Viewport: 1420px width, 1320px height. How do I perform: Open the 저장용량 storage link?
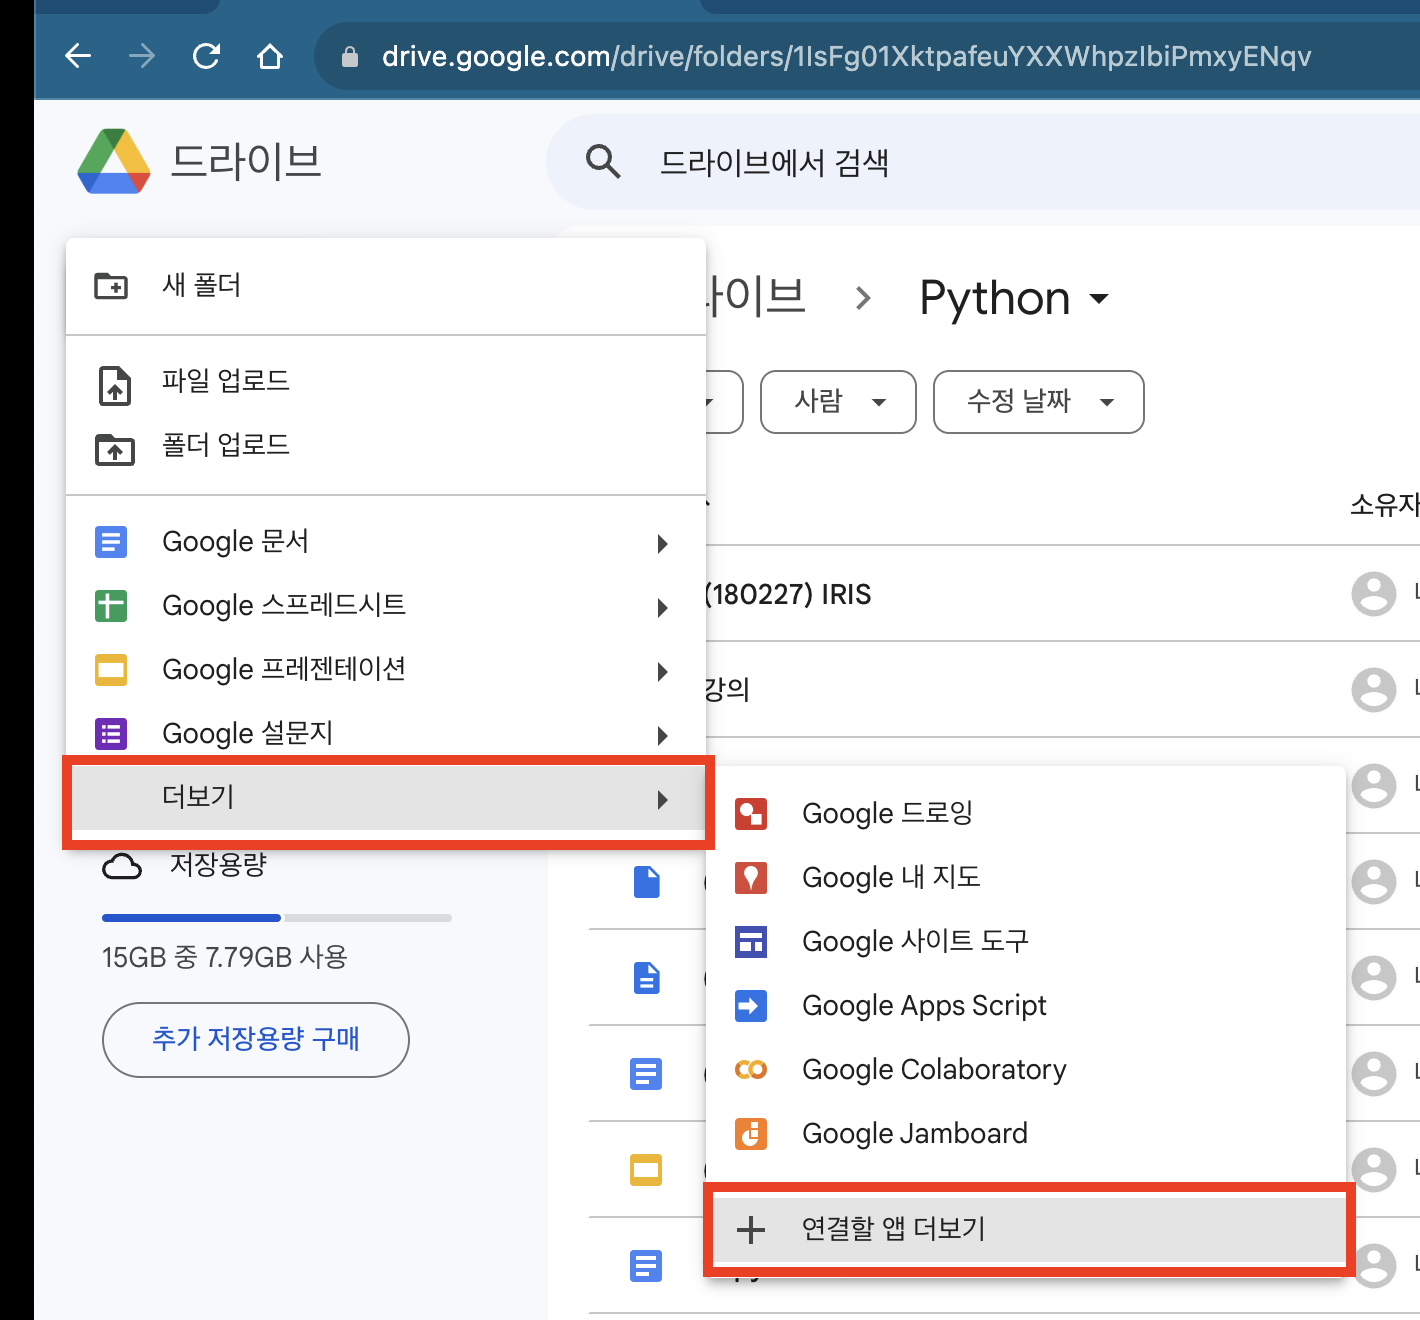(218, 865)
